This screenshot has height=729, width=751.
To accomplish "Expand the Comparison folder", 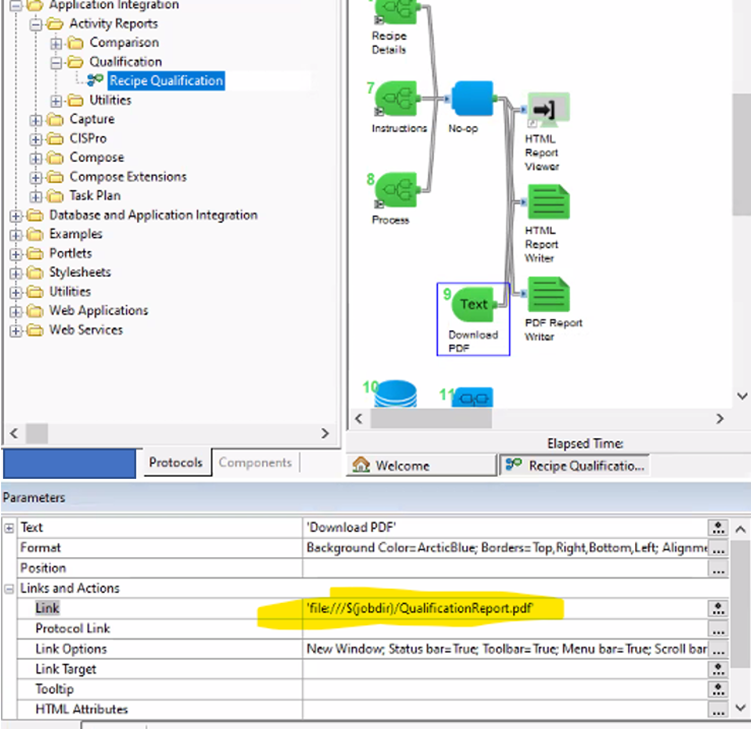I will [x=56, y=43].
